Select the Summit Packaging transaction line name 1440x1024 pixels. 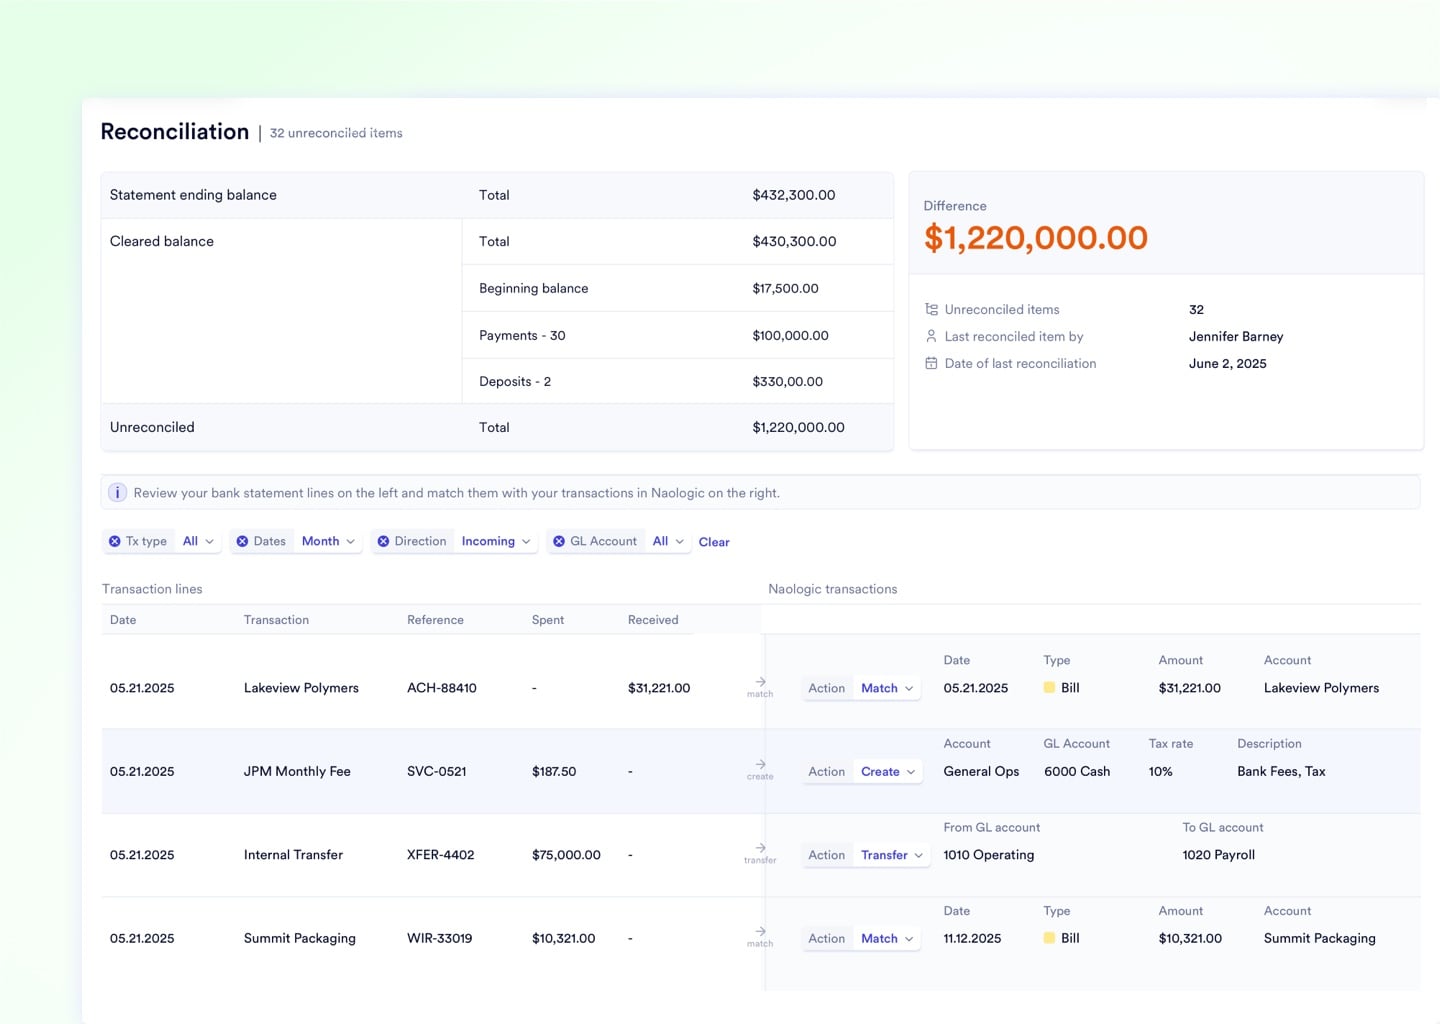point(300,938)
